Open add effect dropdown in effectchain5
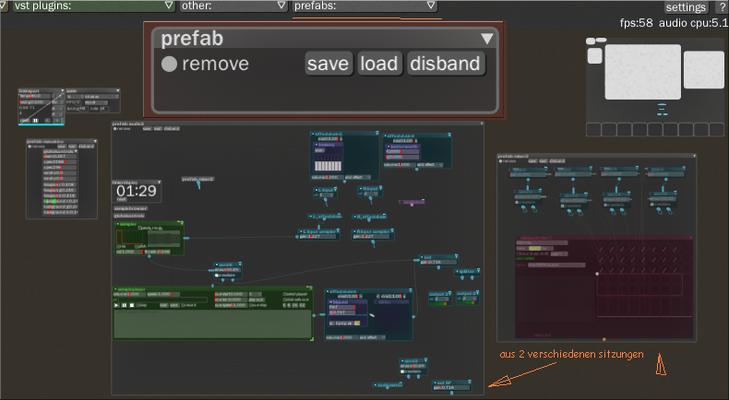The height and width of the screenshot is (400, 729). click(x=358, y=177)
